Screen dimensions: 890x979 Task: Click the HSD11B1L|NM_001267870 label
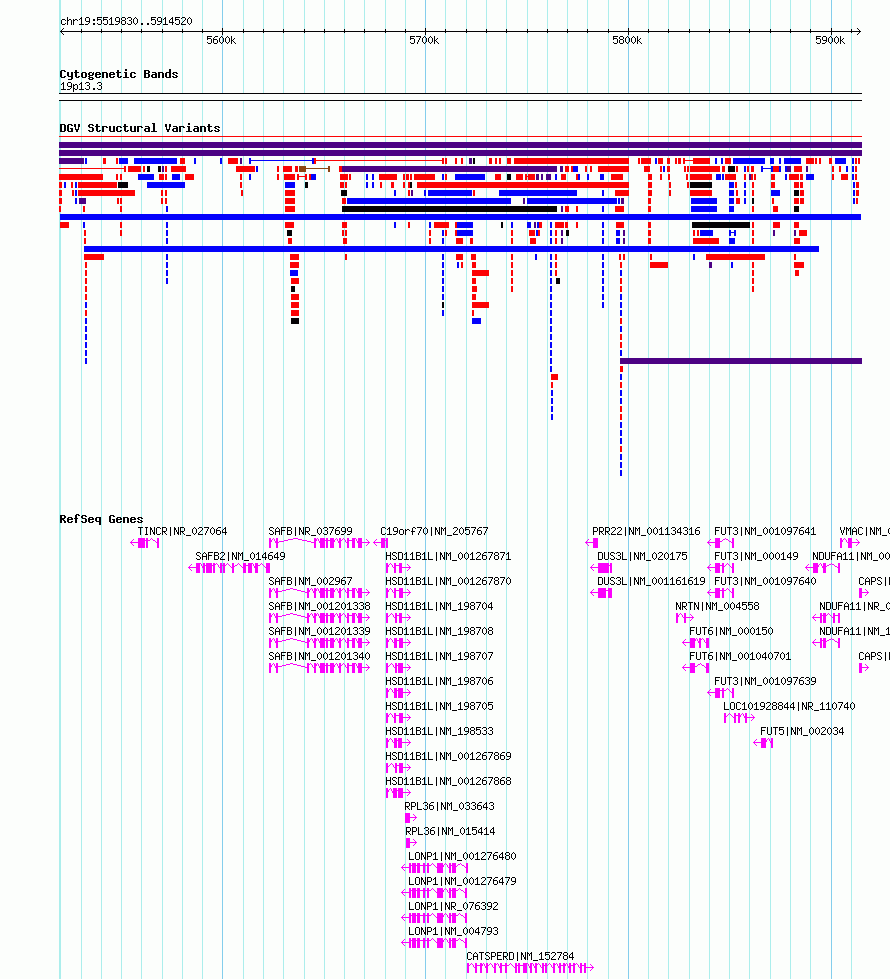coord(448,581)
